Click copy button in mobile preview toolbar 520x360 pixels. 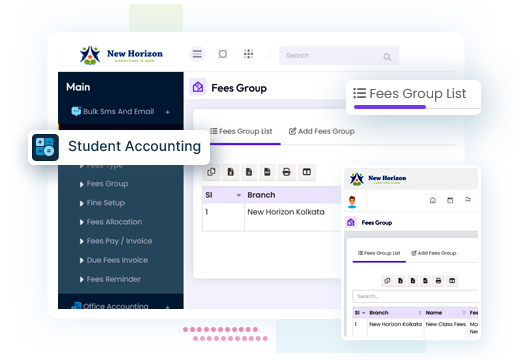(x=387, y=281)
